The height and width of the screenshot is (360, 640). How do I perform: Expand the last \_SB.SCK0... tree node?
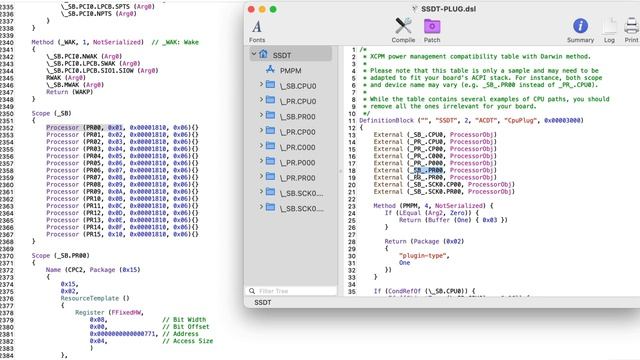(x=261, y=207)
